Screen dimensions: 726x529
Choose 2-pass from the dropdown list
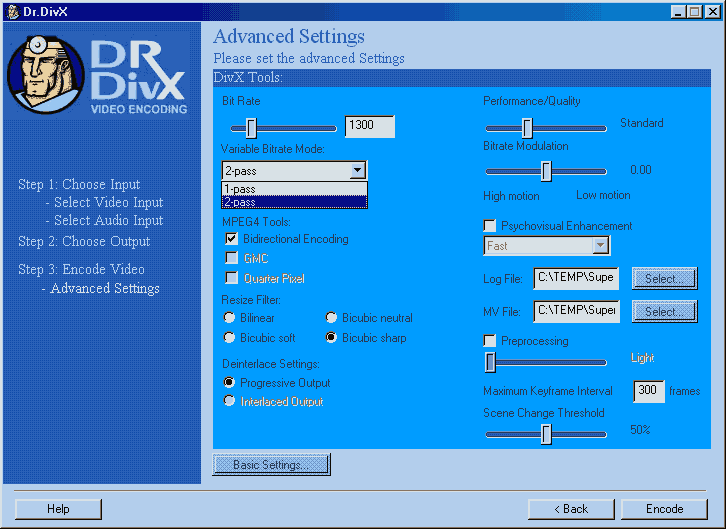point(294,202)
